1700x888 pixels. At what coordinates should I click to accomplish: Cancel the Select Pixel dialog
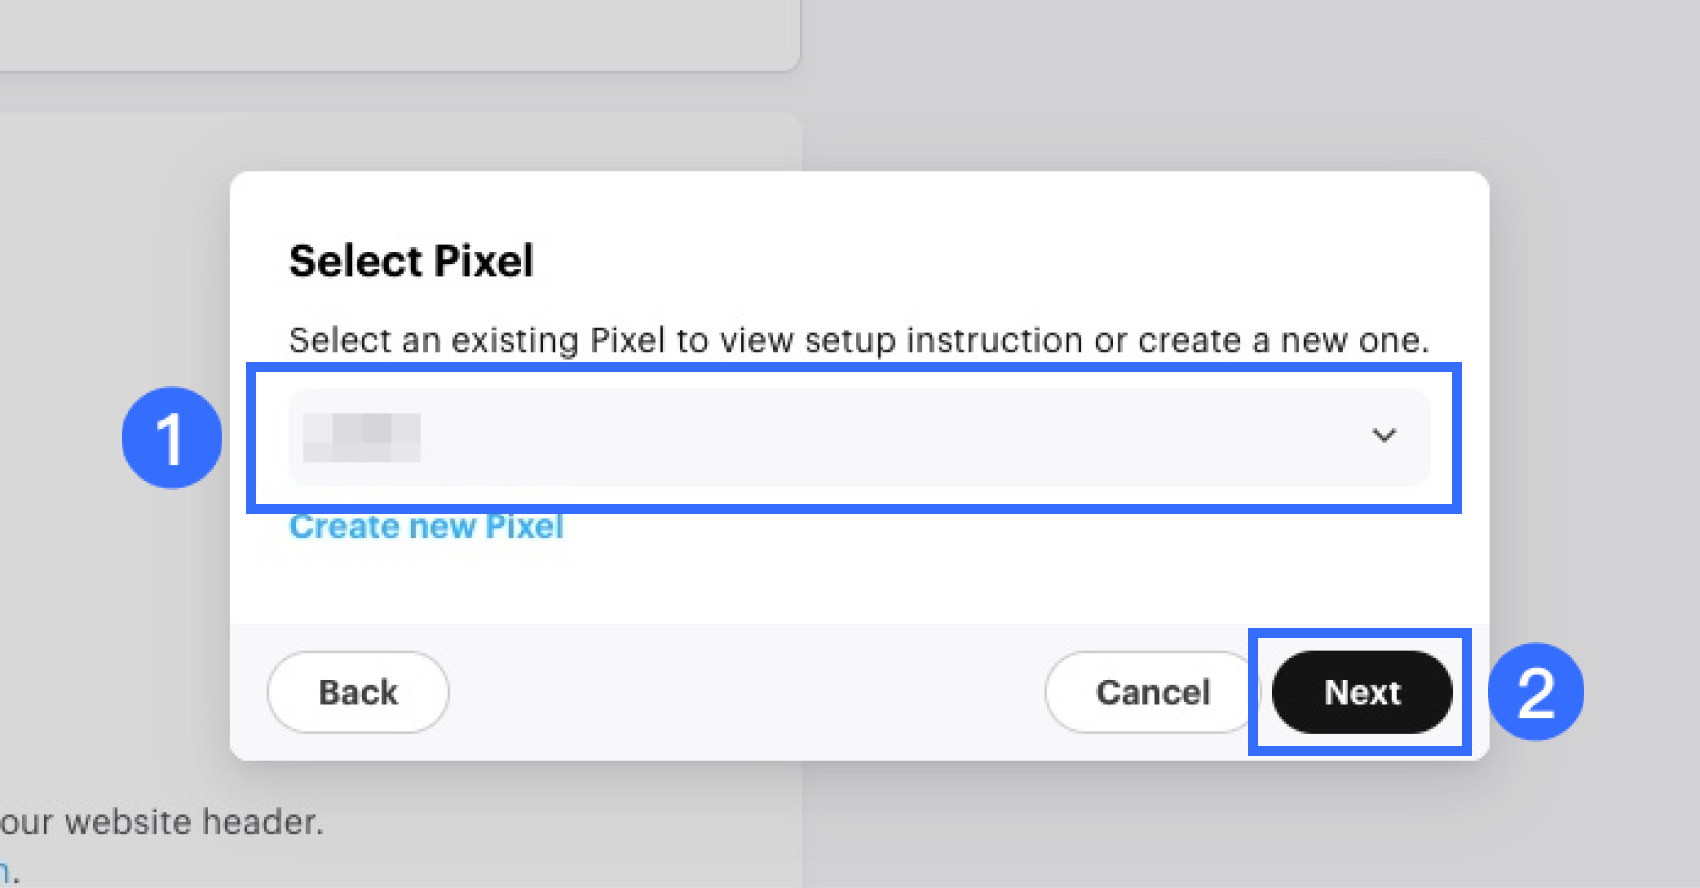pos(1152,692)
